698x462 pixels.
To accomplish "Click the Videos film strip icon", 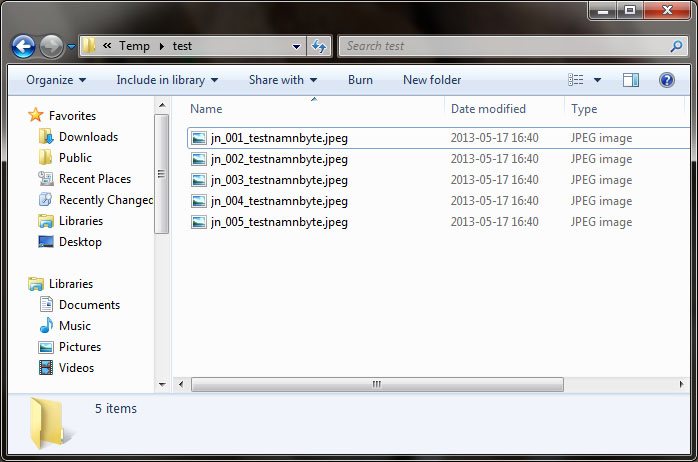I will pyautogui.click(x=46, y=368).
